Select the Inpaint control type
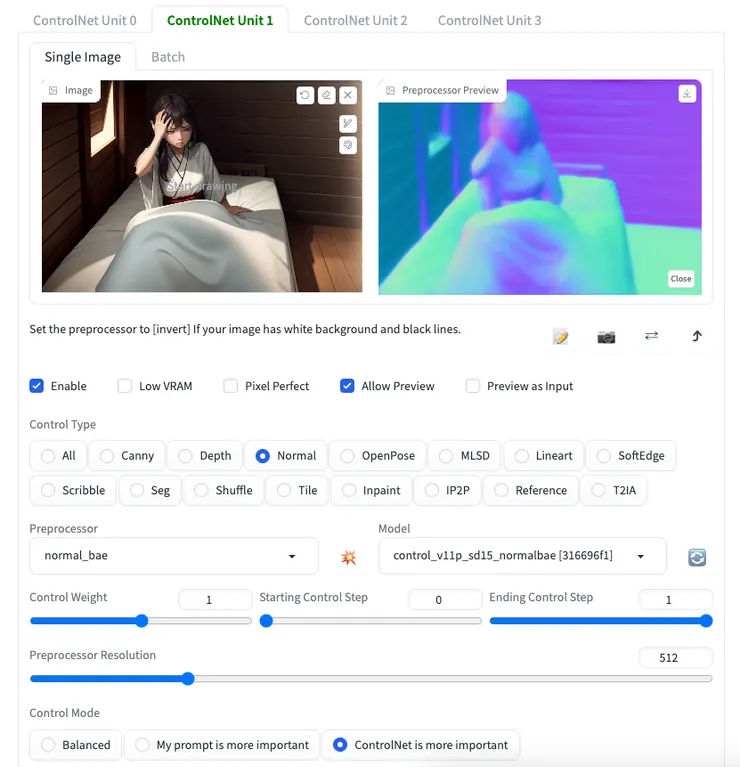 pos(371,490)
